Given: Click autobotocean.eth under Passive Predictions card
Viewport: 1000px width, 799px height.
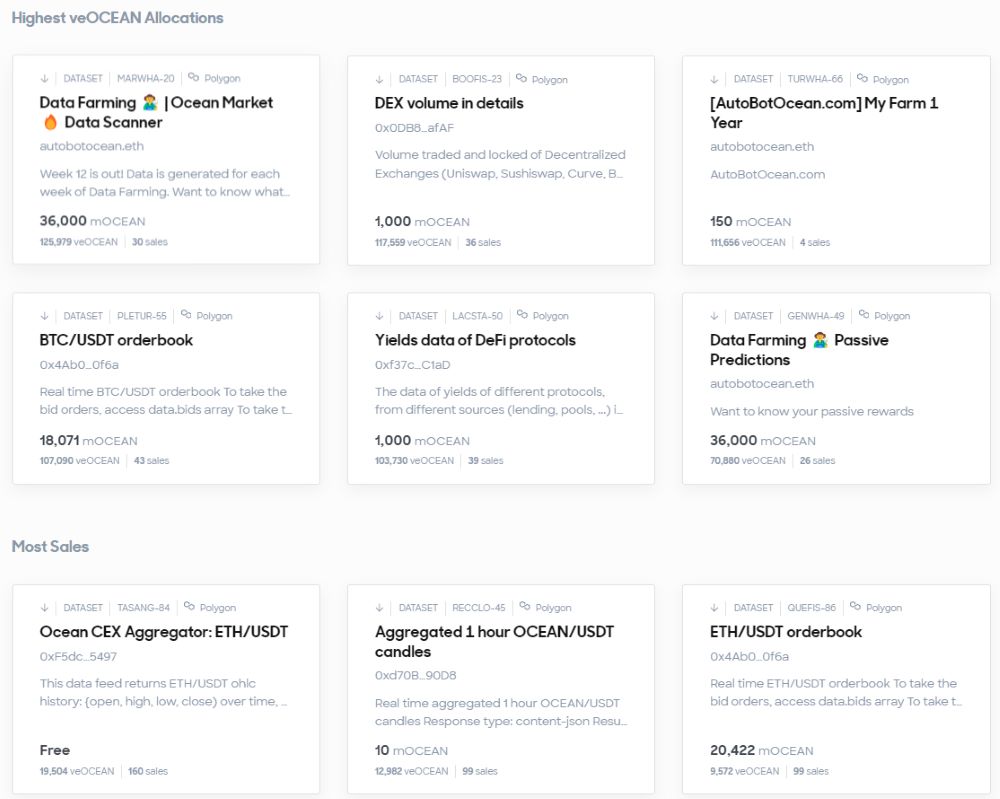Looking at the screenshot, I should tap(762, 384).
